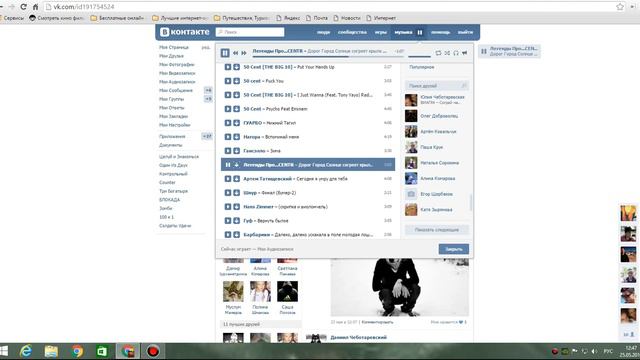The width and height of the screenshot is (640, 360).
Task: Click выйти to log out
Action: pyautogui.click(x=465, y=32)
